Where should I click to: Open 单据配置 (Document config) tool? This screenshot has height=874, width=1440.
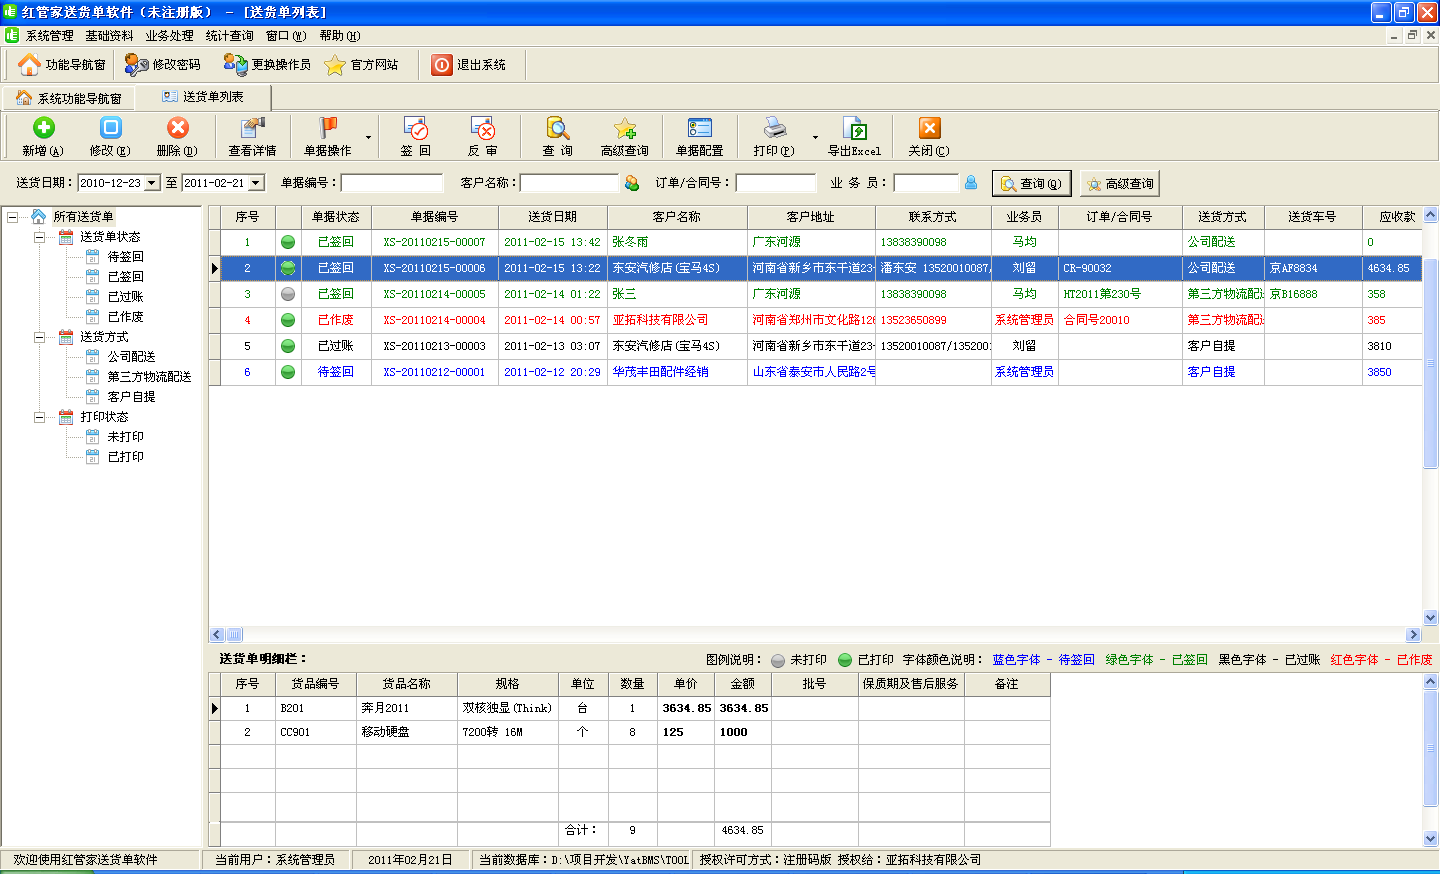coord(699,128)
